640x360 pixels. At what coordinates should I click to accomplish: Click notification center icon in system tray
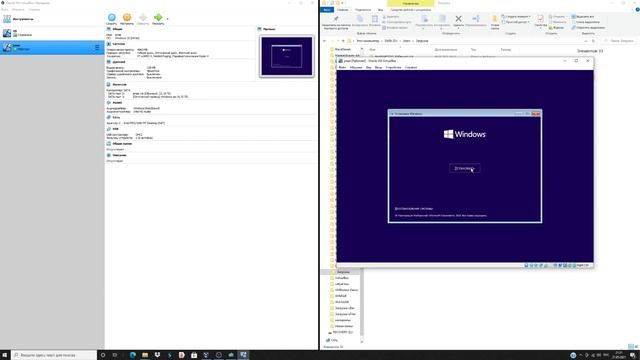(632, 355)
